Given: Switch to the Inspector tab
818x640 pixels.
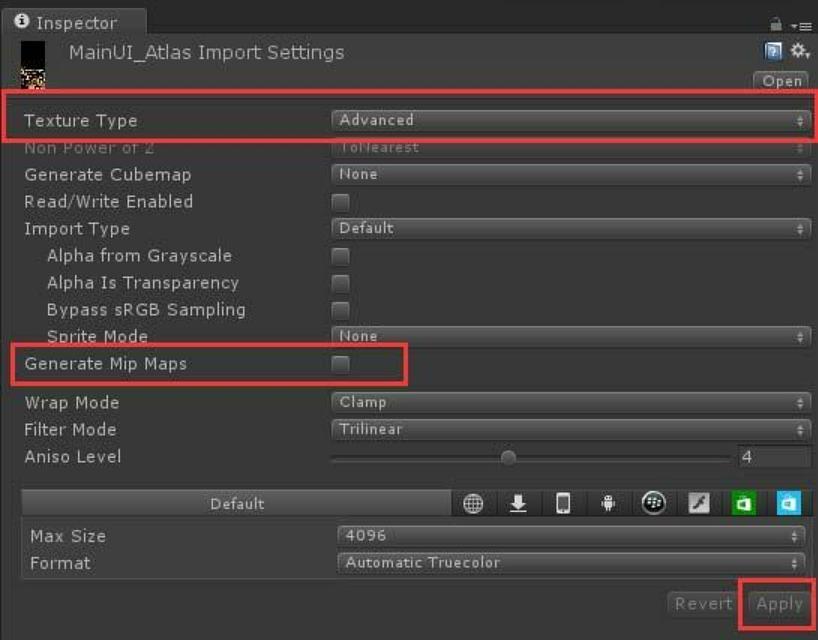Looking at the screenshot, I should coord(70,22).
